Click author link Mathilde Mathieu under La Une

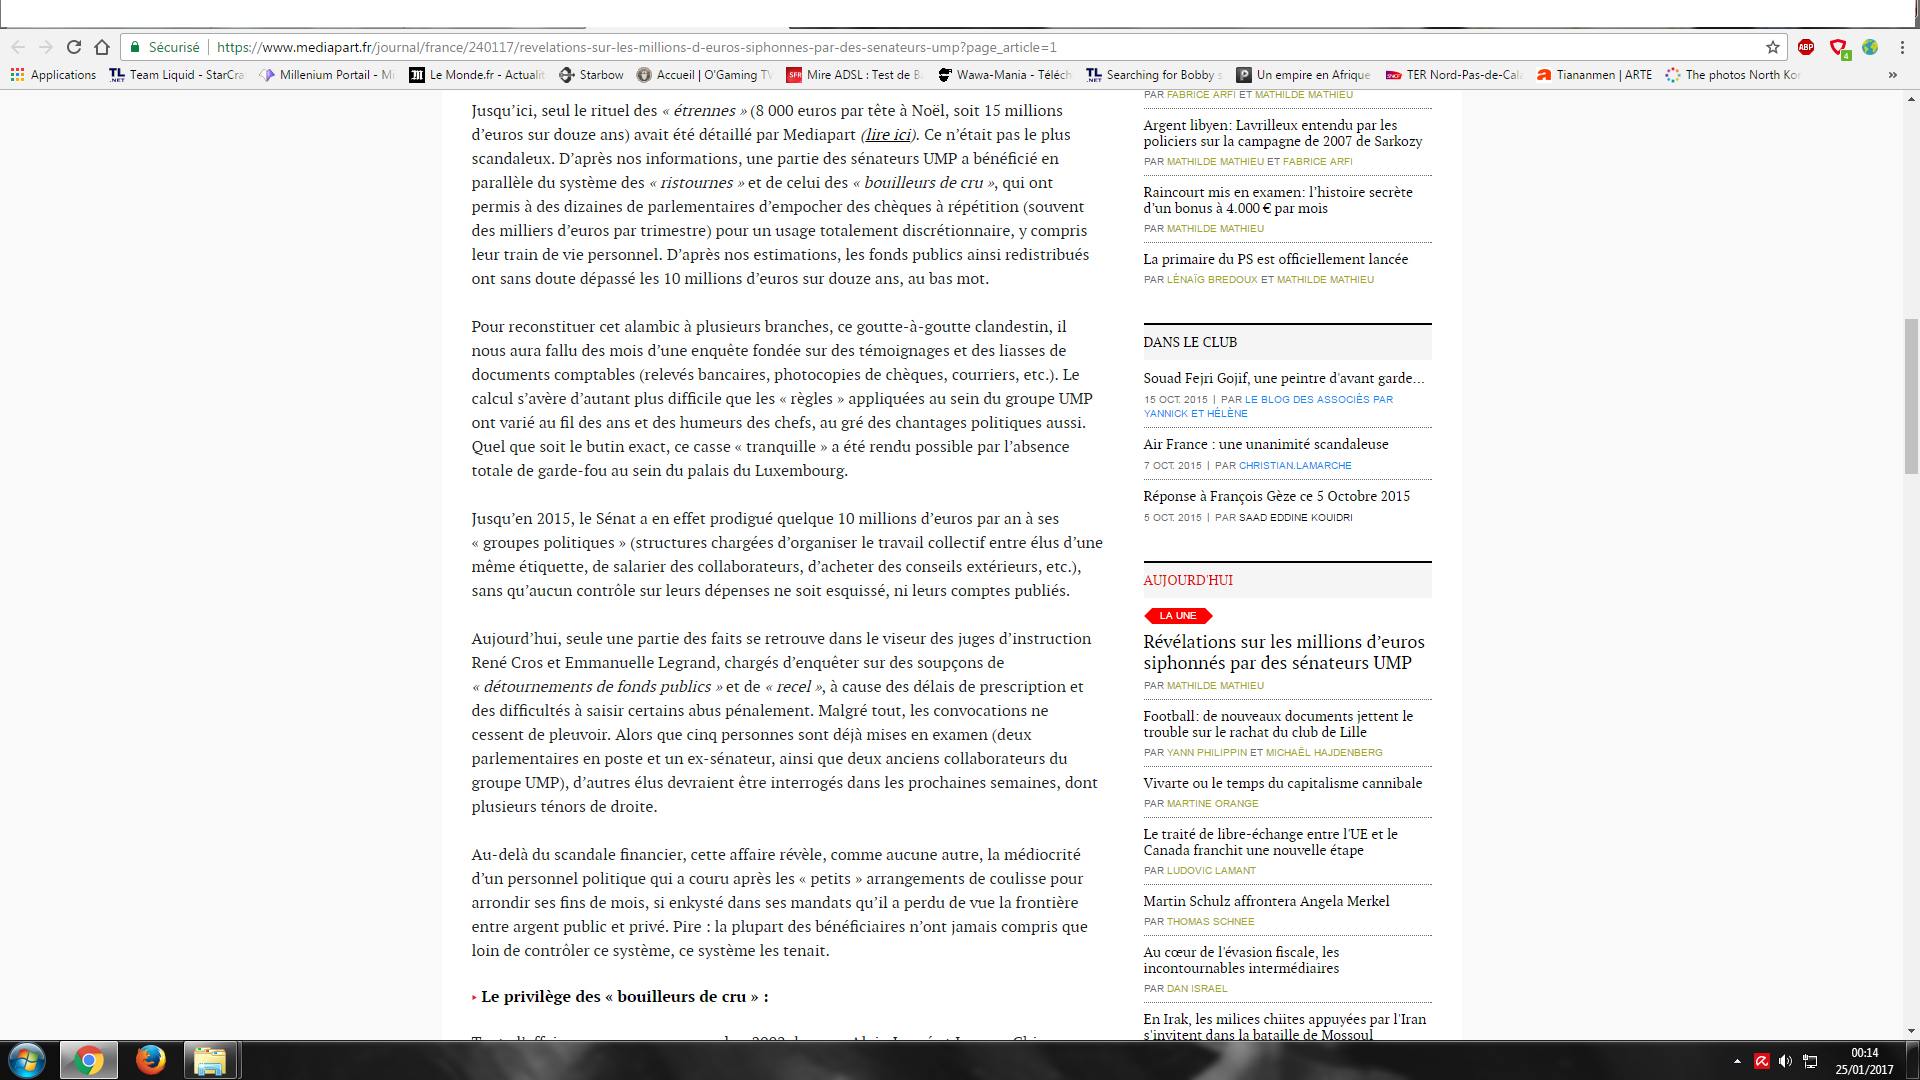pos(1215,686)
